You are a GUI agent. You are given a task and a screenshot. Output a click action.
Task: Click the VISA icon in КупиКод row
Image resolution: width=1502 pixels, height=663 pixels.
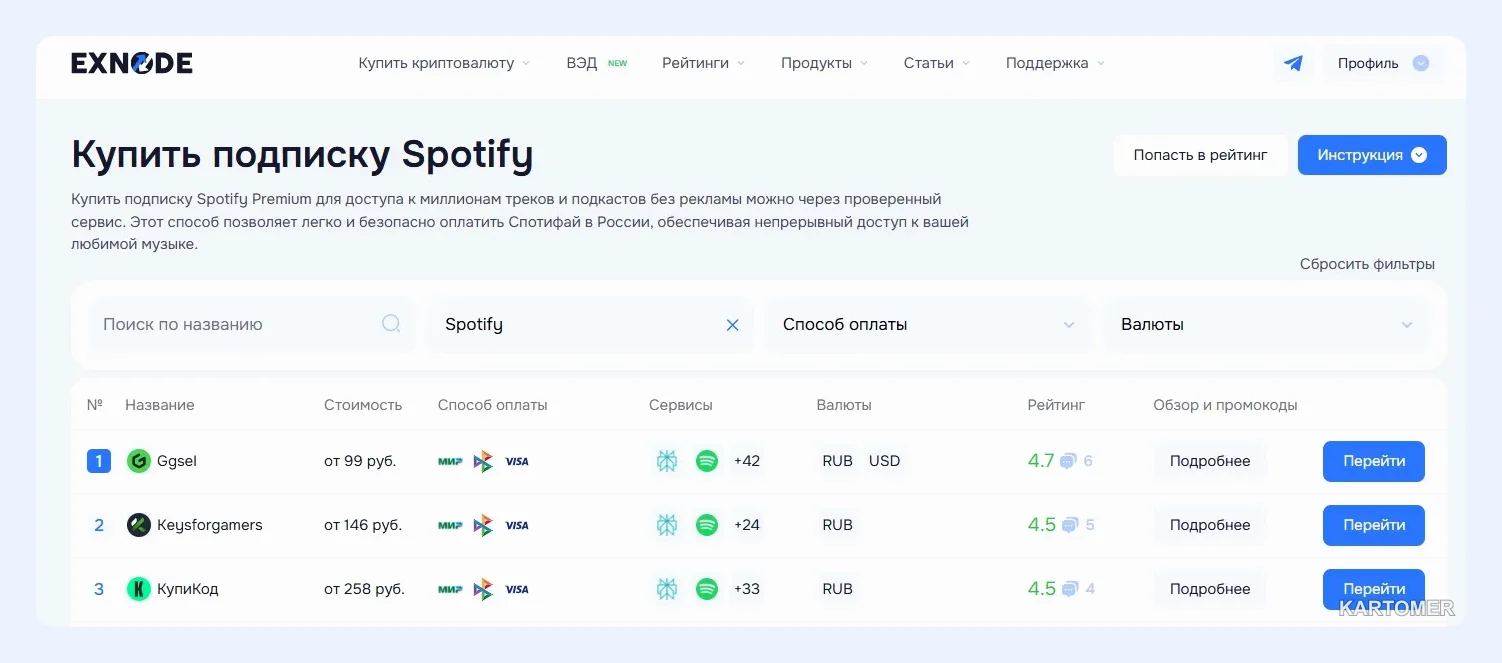(517, 589)
